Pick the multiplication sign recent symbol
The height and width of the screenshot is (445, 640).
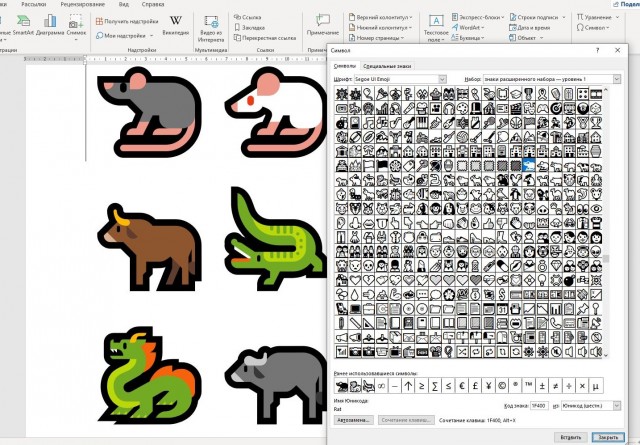tap(583, 385)
